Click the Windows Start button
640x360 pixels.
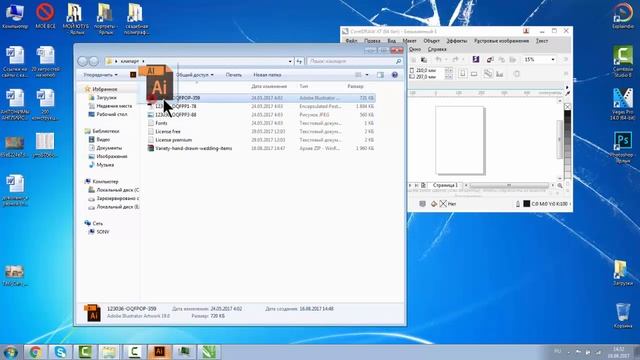pos(10,352)
